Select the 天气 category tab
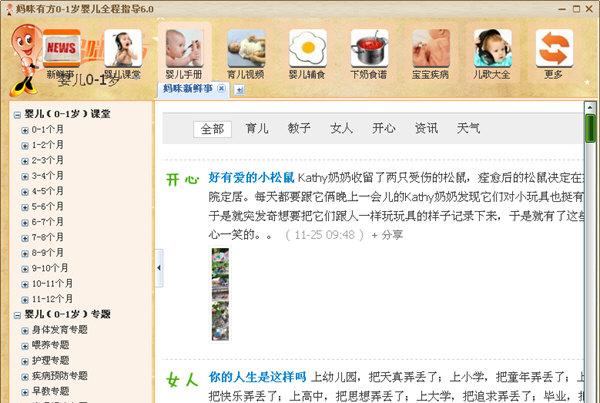 [468, 128]
